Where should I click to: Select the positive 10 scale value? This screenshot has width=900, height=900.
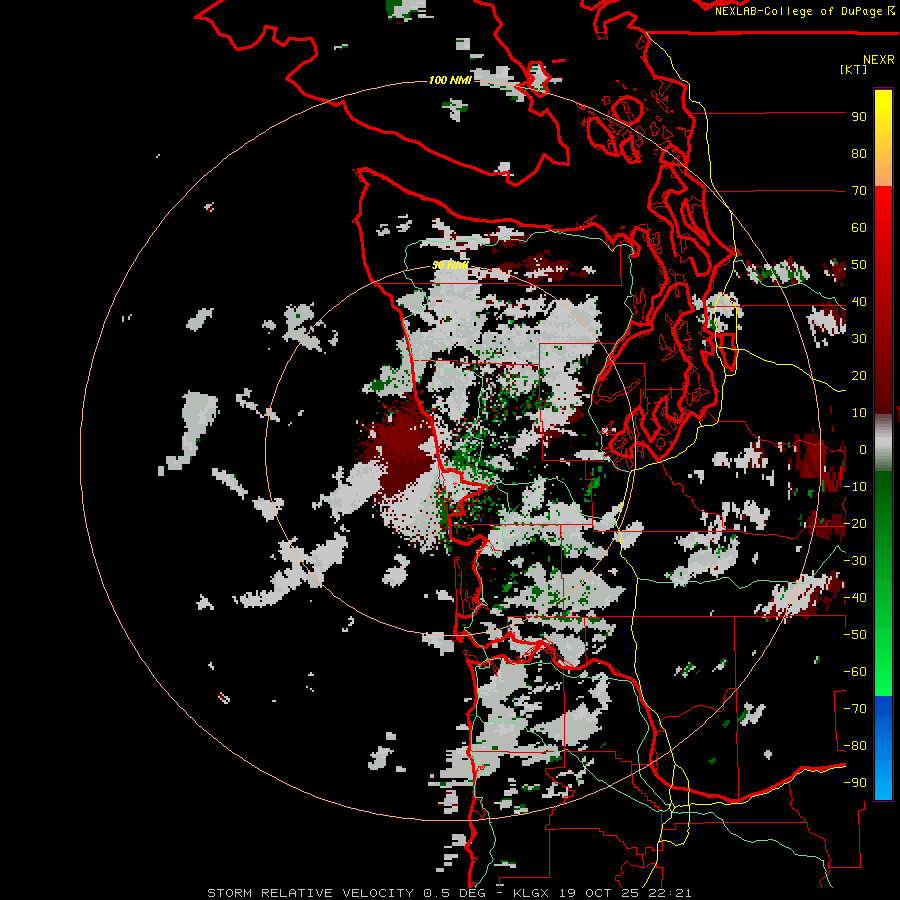pyautogui.click(x=859, y=413)
